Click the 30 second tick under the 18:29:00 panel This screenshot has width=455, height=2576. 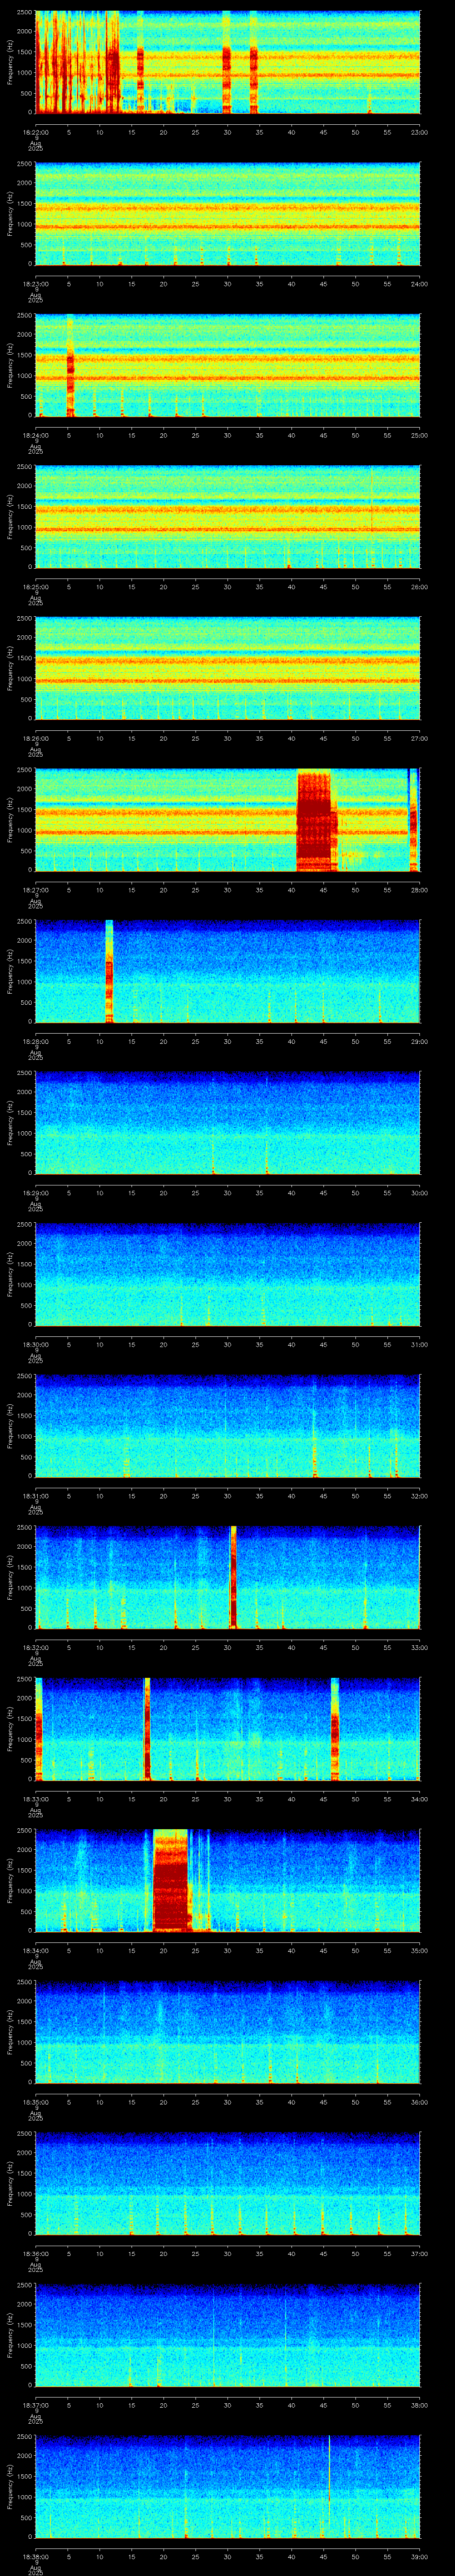pos(227,1192)
